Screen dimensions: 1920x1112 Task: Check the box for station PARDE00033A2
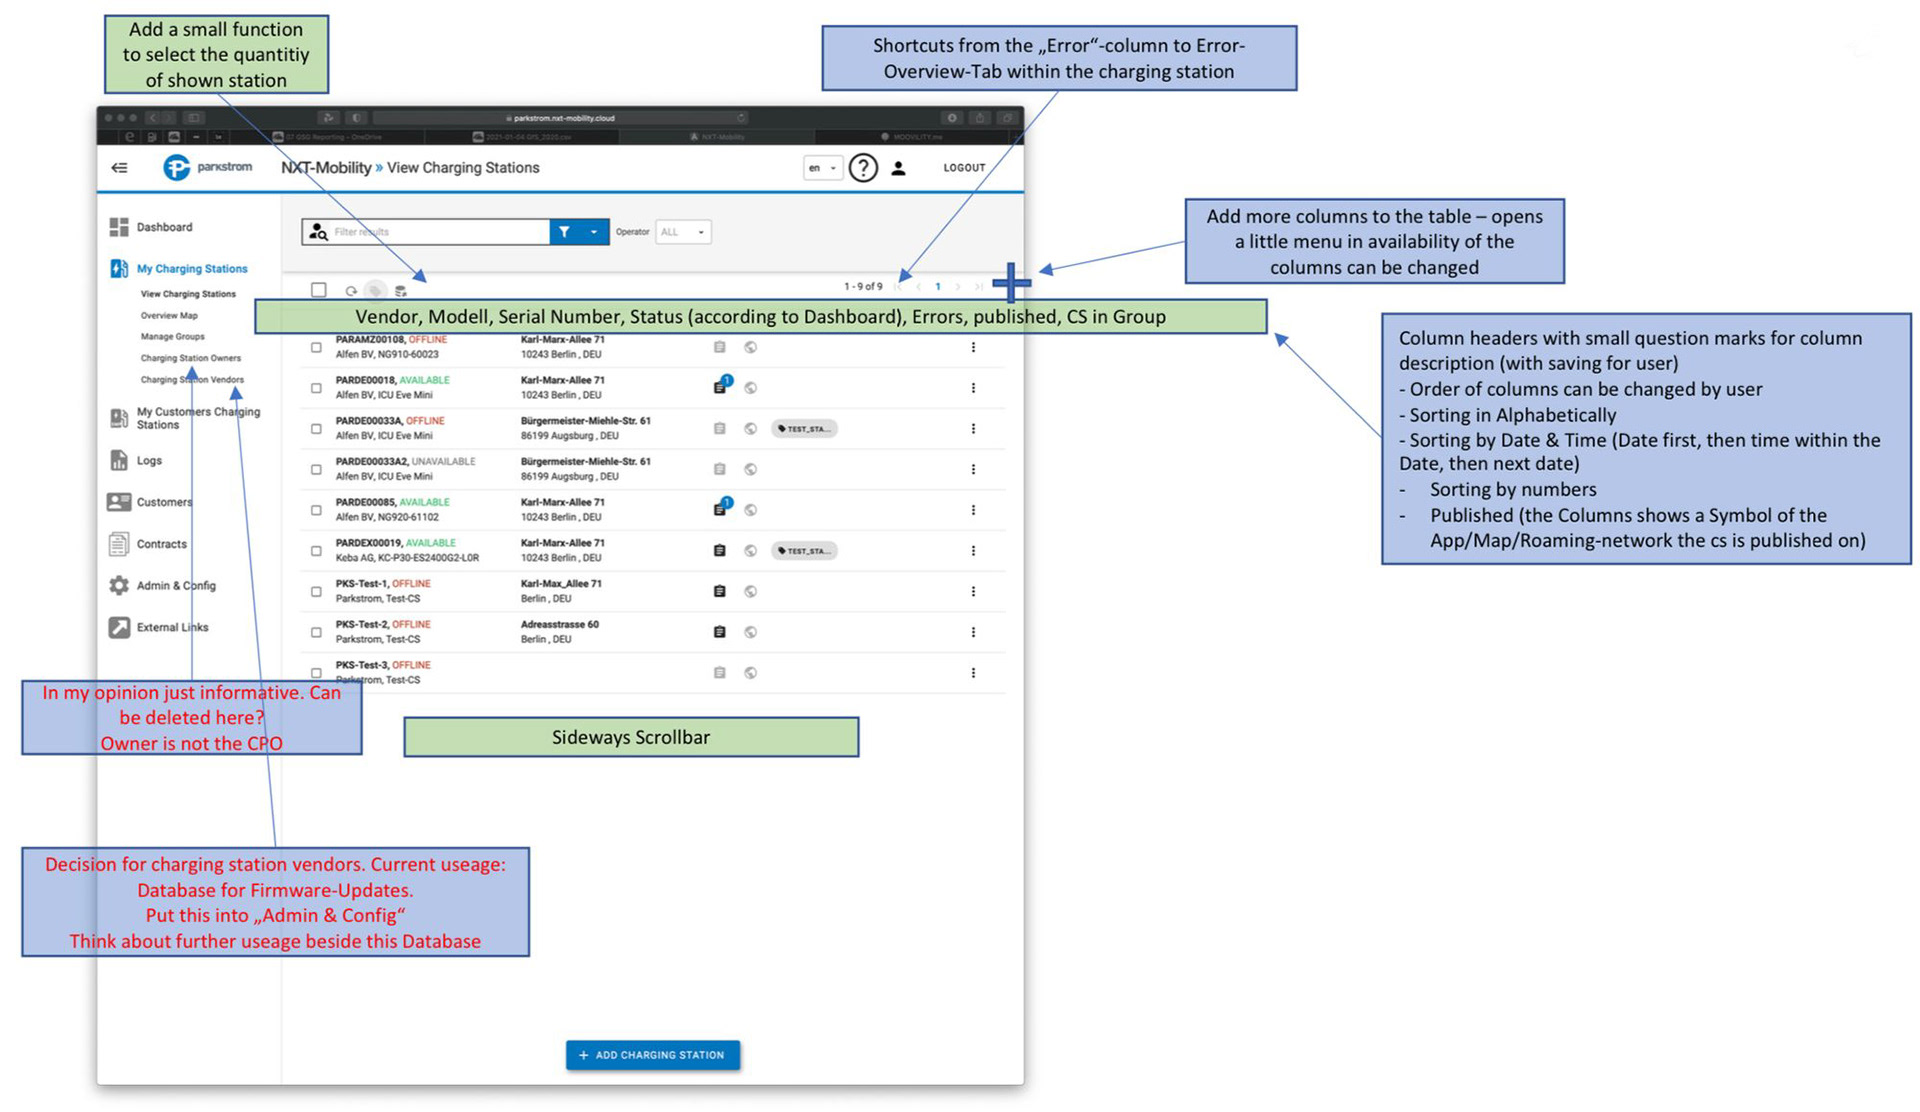click(316, 469)
